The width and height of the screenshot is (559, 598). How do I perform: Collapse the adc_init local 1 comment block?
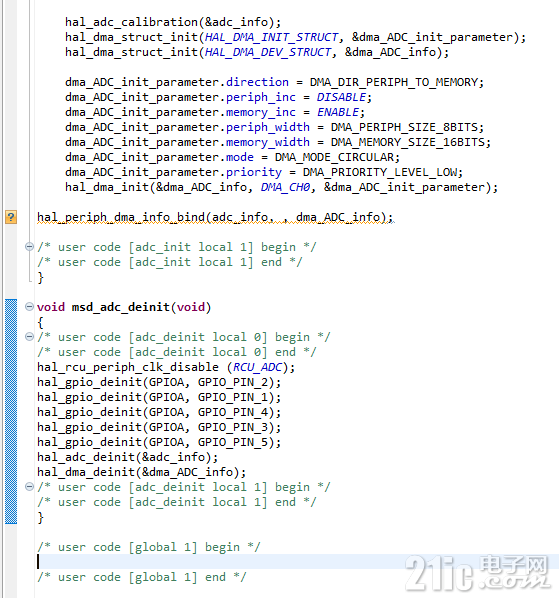coord(29,247)
